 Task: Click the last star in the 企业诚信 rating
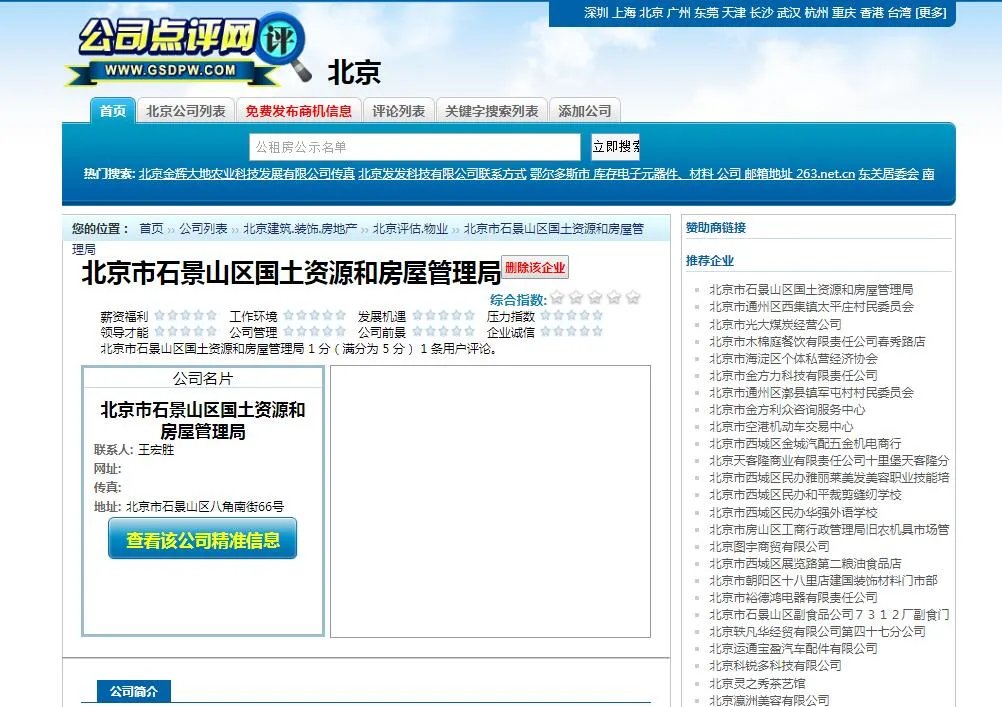point(596,331)
